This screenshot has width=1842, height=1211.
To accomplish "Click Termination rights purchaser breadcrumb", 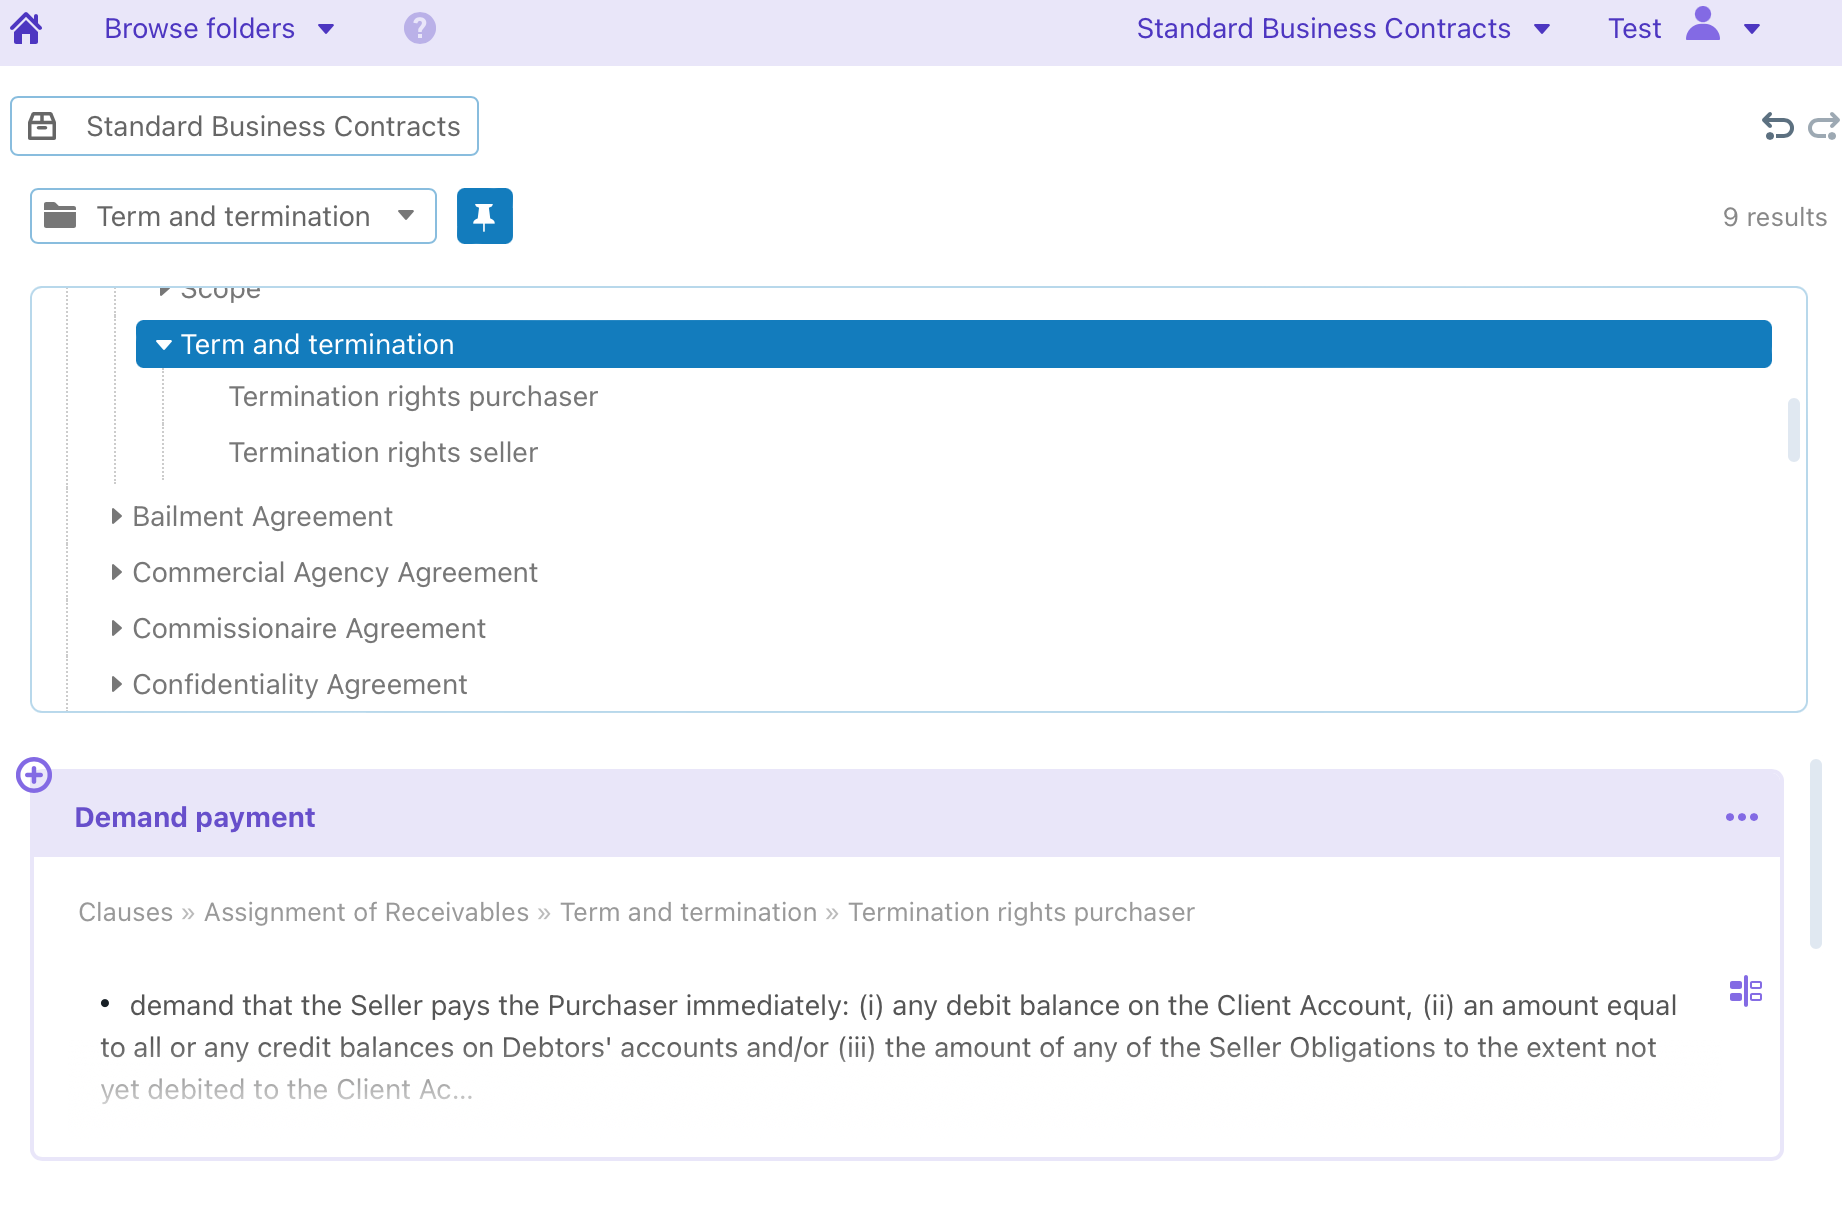I will (1021, 913).
